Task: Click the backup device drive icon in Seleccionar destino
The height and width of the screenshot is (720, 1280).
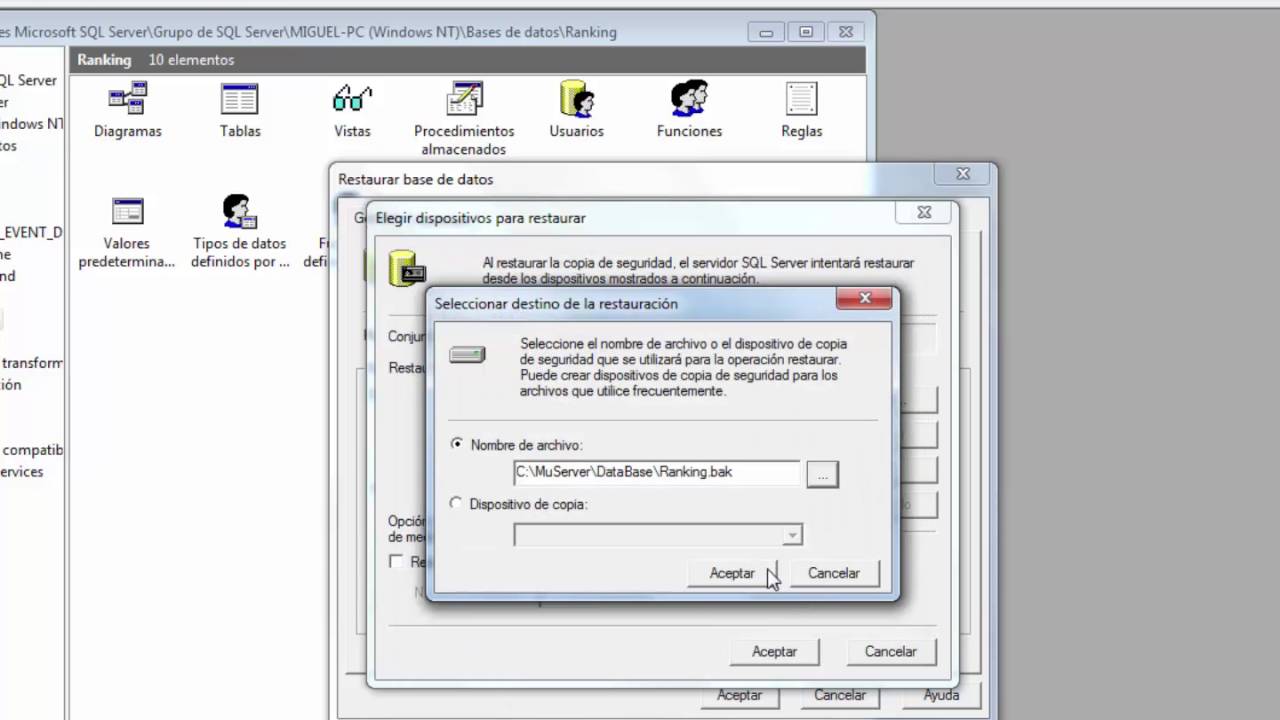Action: 467,354
